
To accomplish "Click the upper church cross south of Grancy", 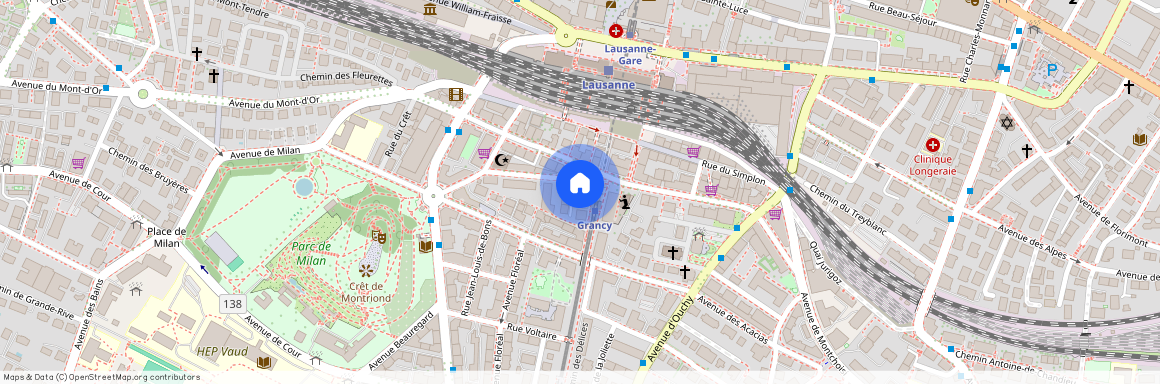I will [672, 253].
